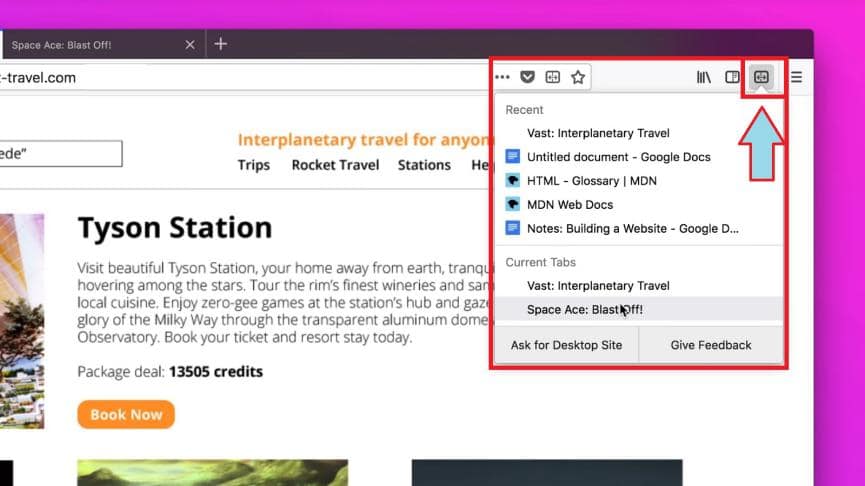865x486 pixels.
Task: Select the Space Ace: Blast Off! tab
Action: pos(103,45)
